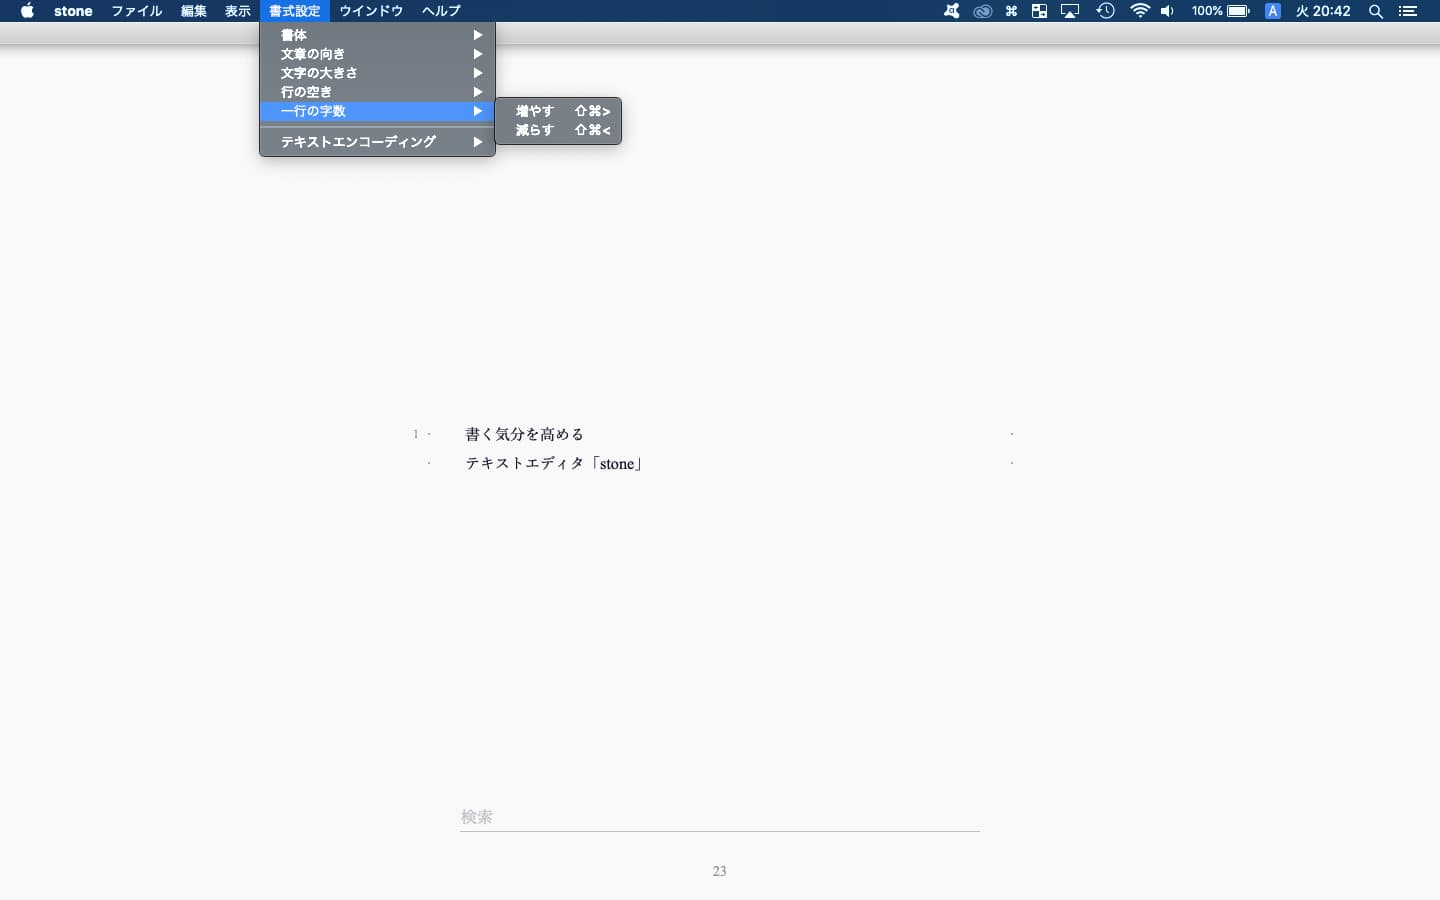Expand the 文章の向き submenu
Image resolution: width=1440 pixels, height=900 pixels.
(x=377, y=54)
